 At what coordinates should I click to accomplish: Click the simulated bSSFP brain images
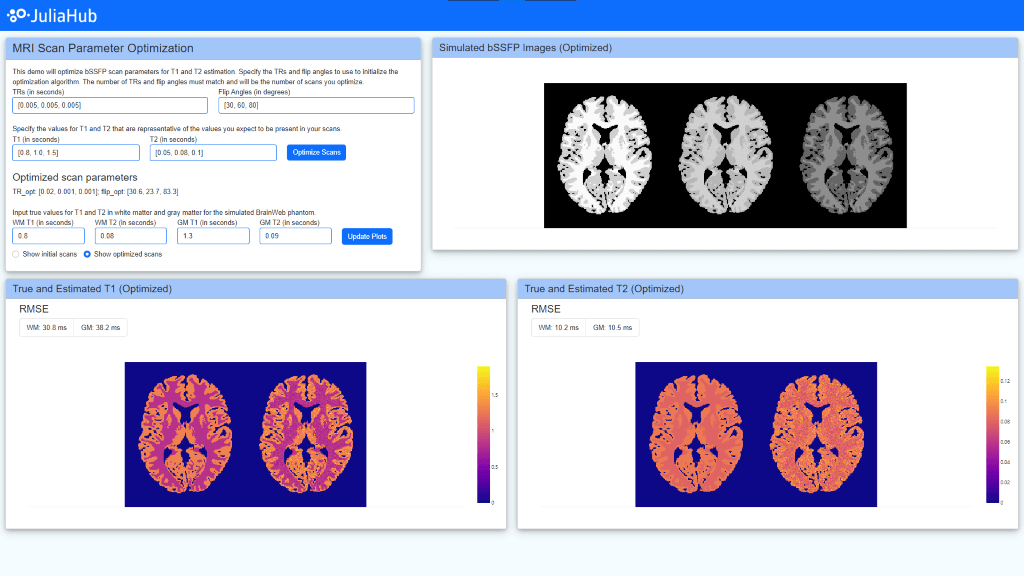pos(725,155)
